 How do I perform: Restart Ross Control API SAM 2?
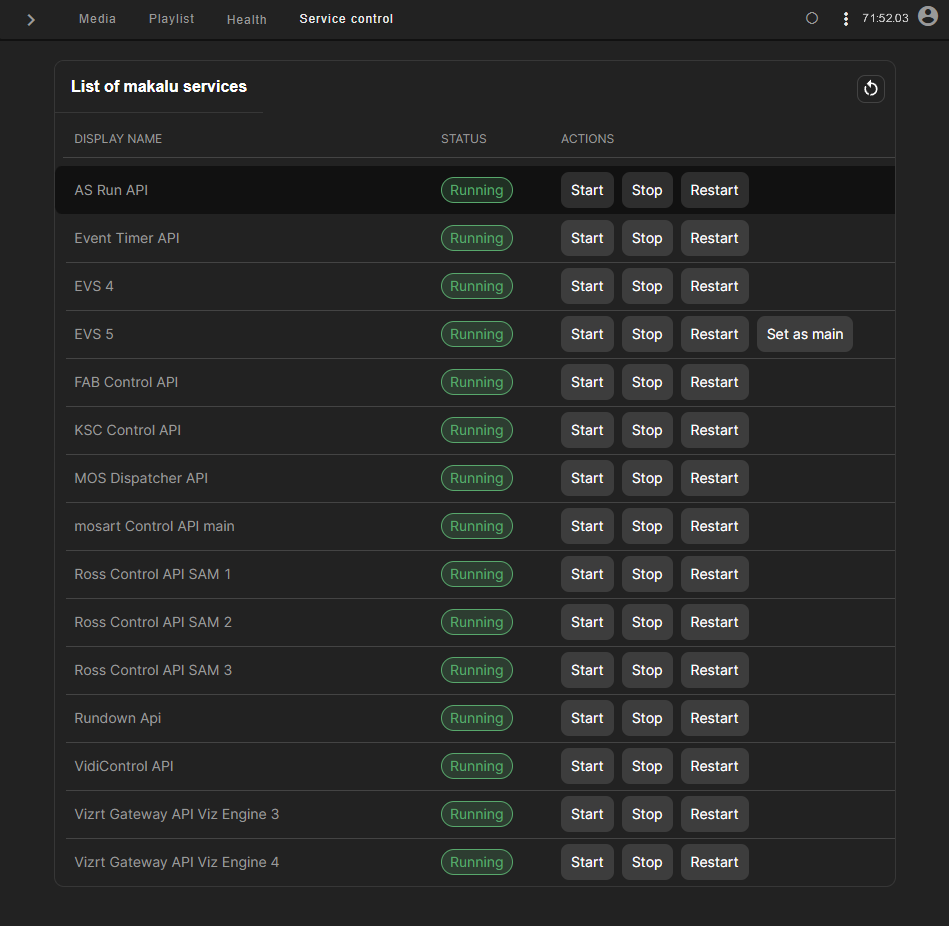point(714,622)
